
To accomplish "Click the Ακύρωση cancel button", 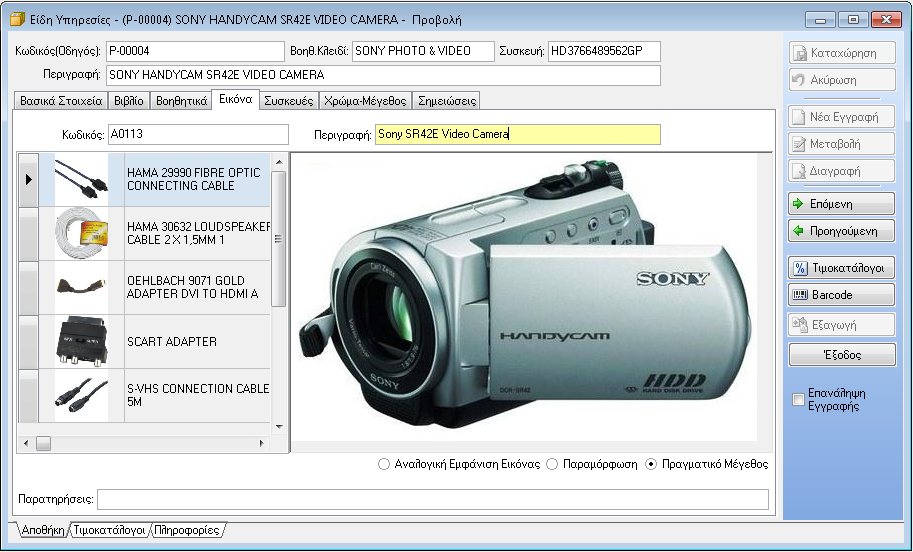I will (x=842, y=80).
